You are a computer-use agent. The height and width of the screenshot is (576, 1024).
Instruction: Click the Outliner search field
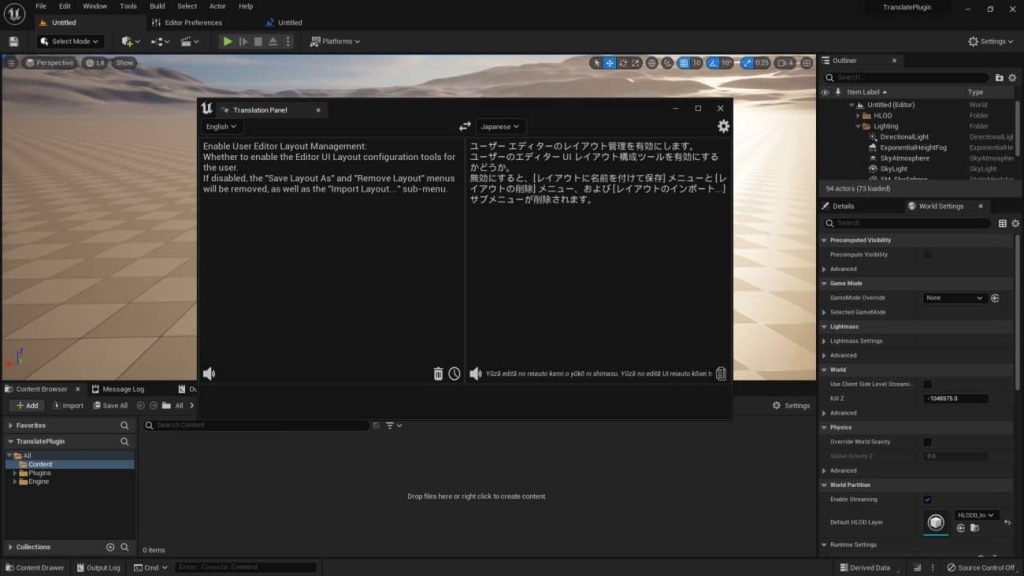[908, 78]
